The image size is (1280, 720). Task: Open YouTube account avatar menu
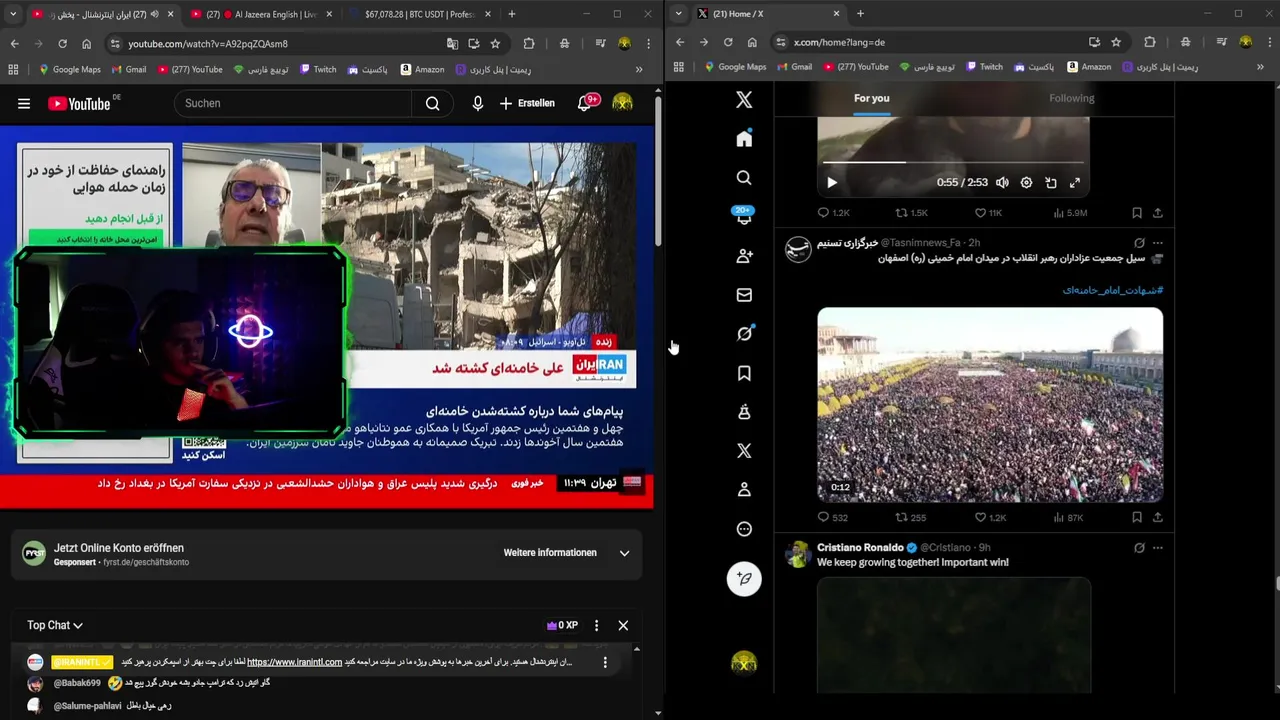[x=622, y=103]
